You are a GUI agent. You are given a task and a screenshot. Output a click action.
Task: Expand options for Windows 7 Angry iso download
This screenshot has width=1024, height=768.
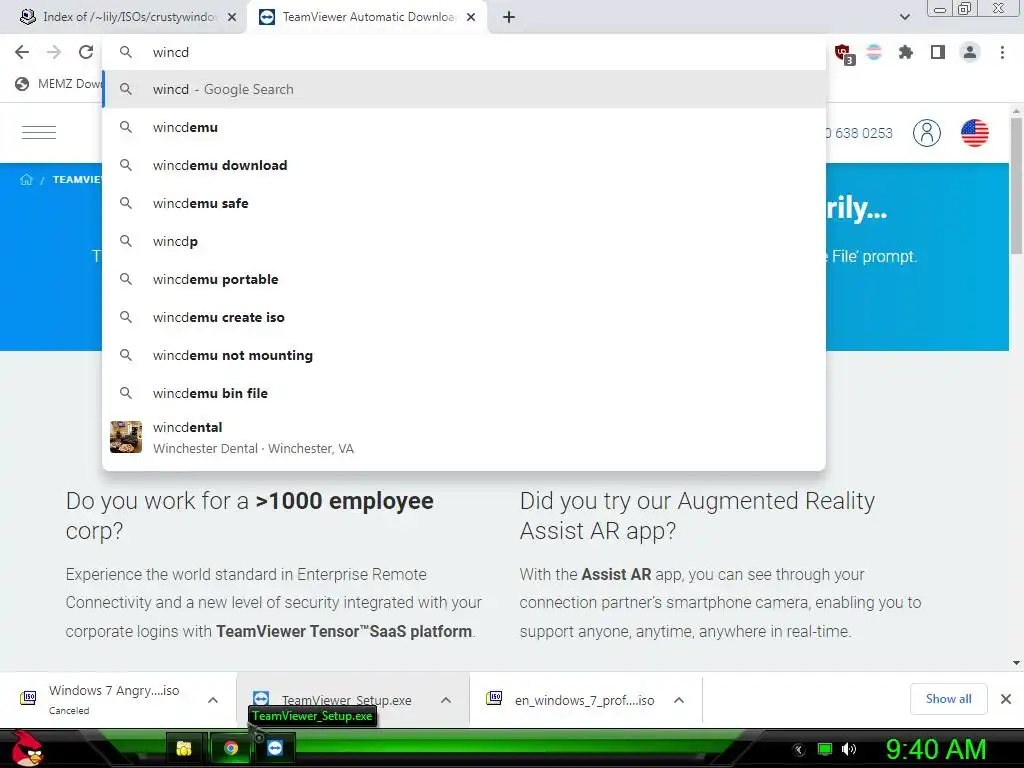pos(213,700)
